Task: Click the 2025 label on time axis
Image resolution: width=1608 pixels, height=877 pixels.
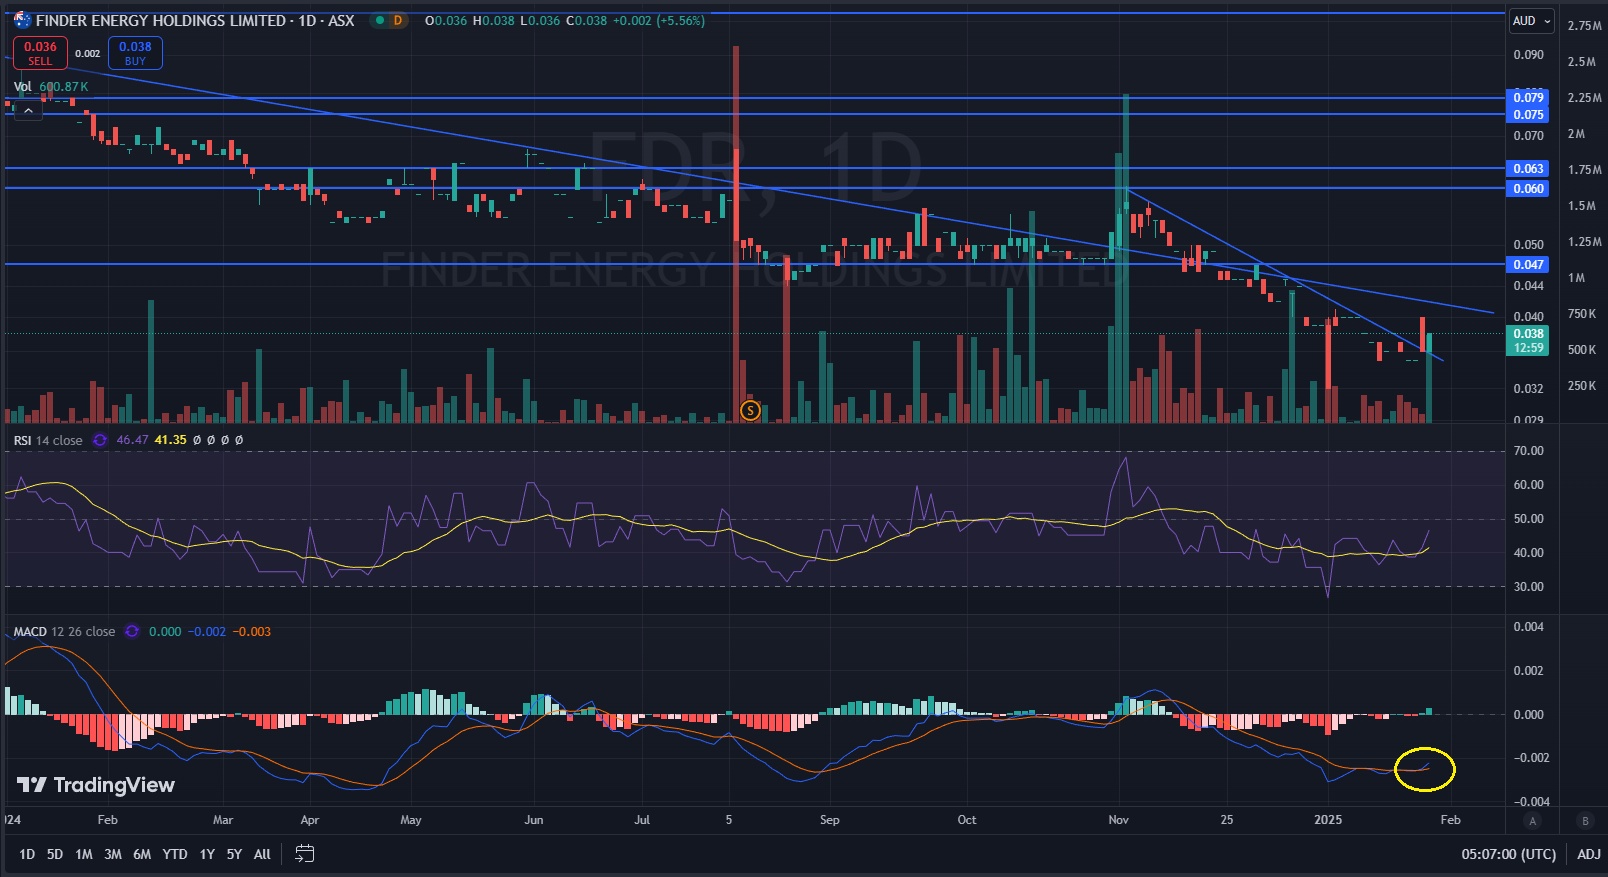Action: [x=1328, y=820]
